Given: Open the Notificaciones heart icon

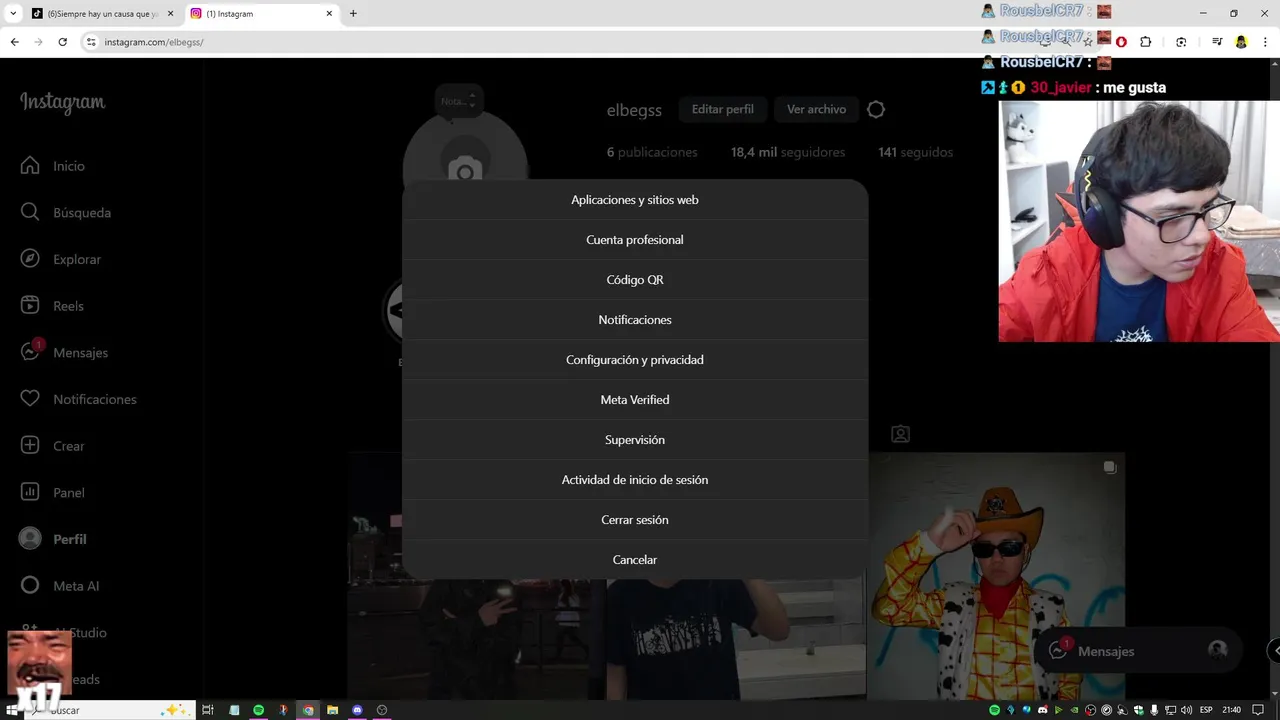Looking at the screenshot, I should (30, 399).
